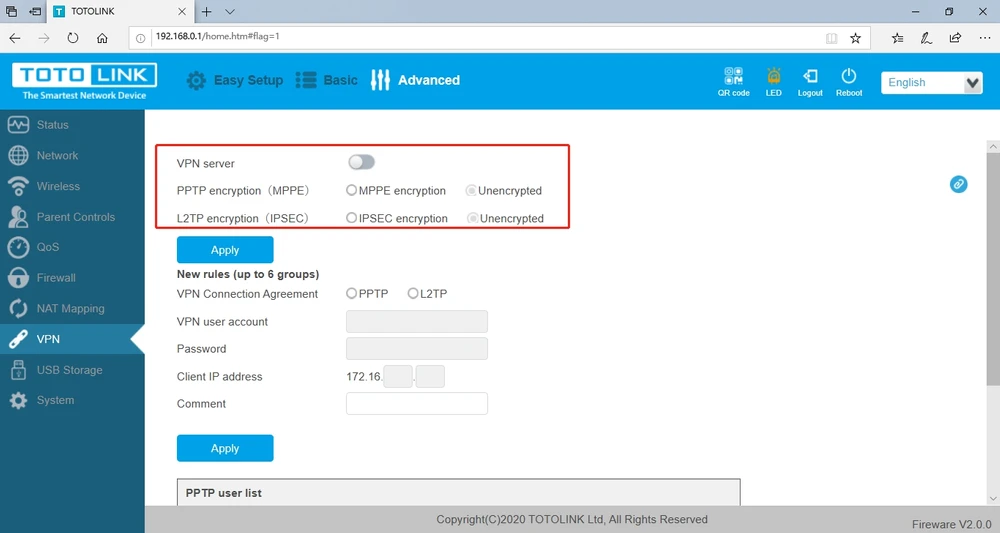Enable the VPN server toggle switch
Viewport: 1000px width, 533px height.
pos(361,162)
